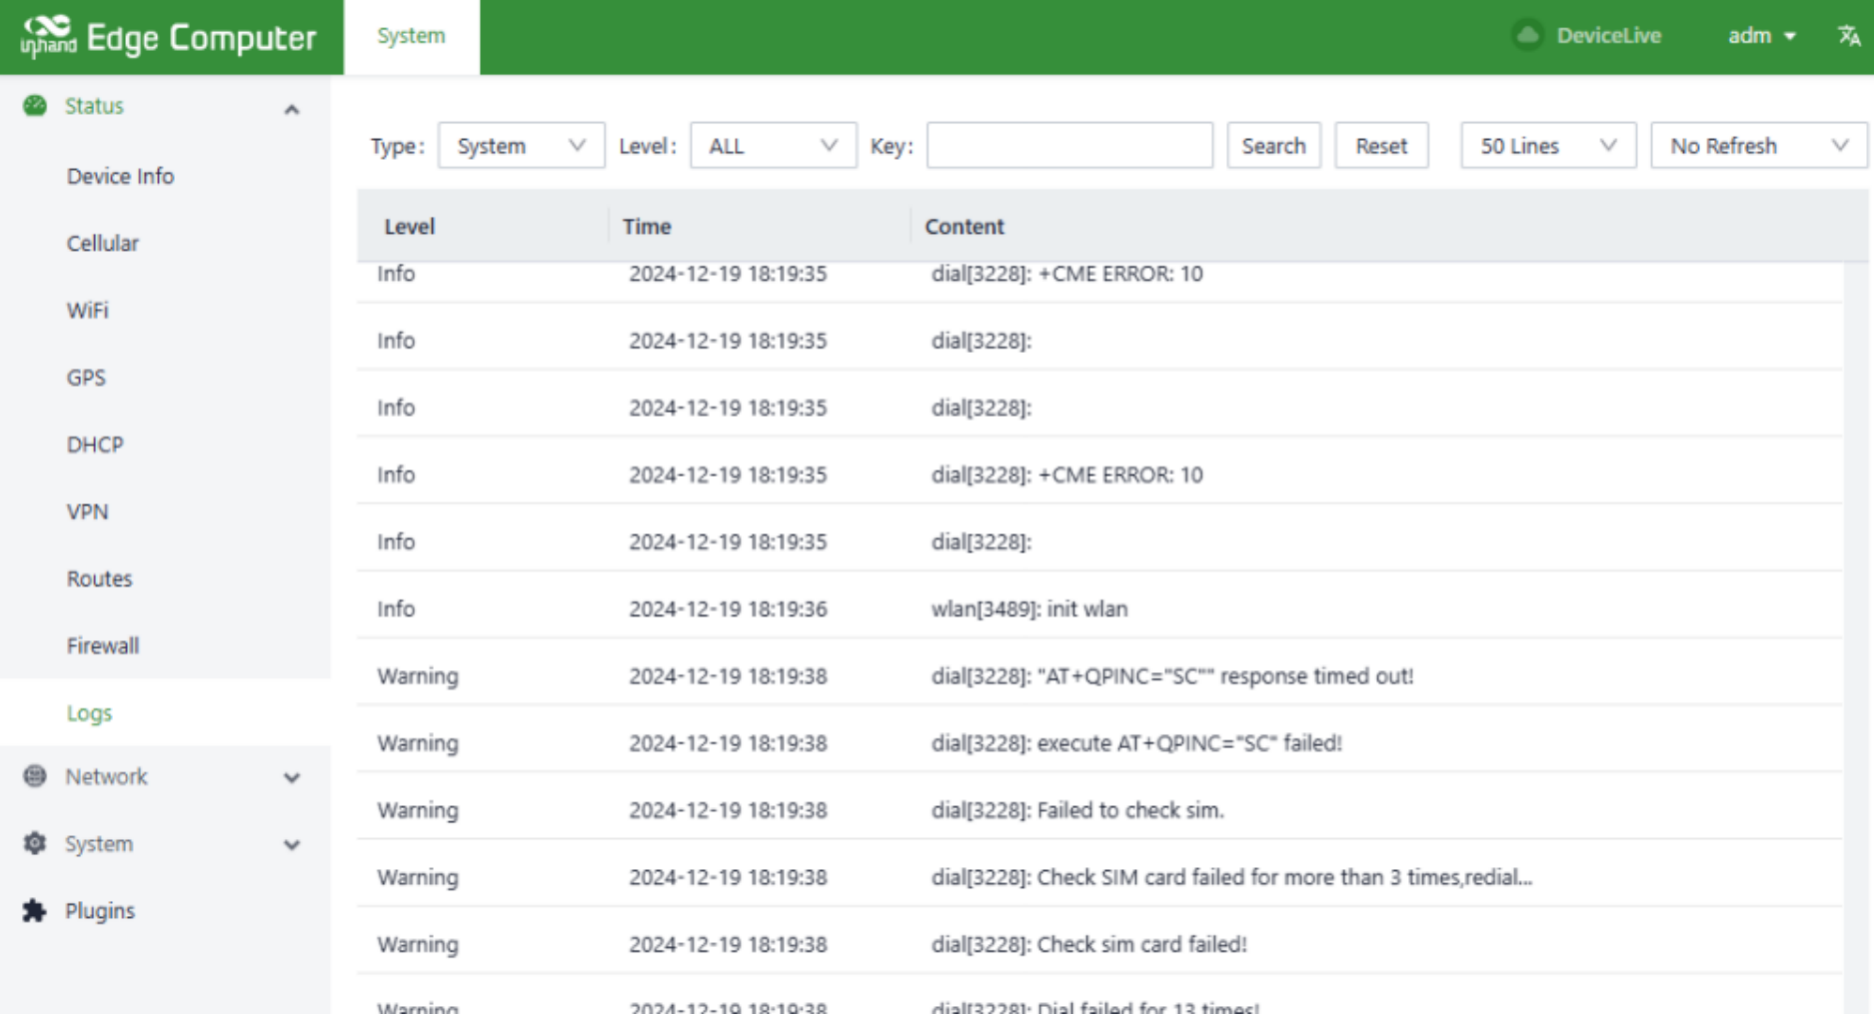Click the Status dashboard icon in sidebar
Screen dimensions: 1874x1016
click(x=35, y=106)
